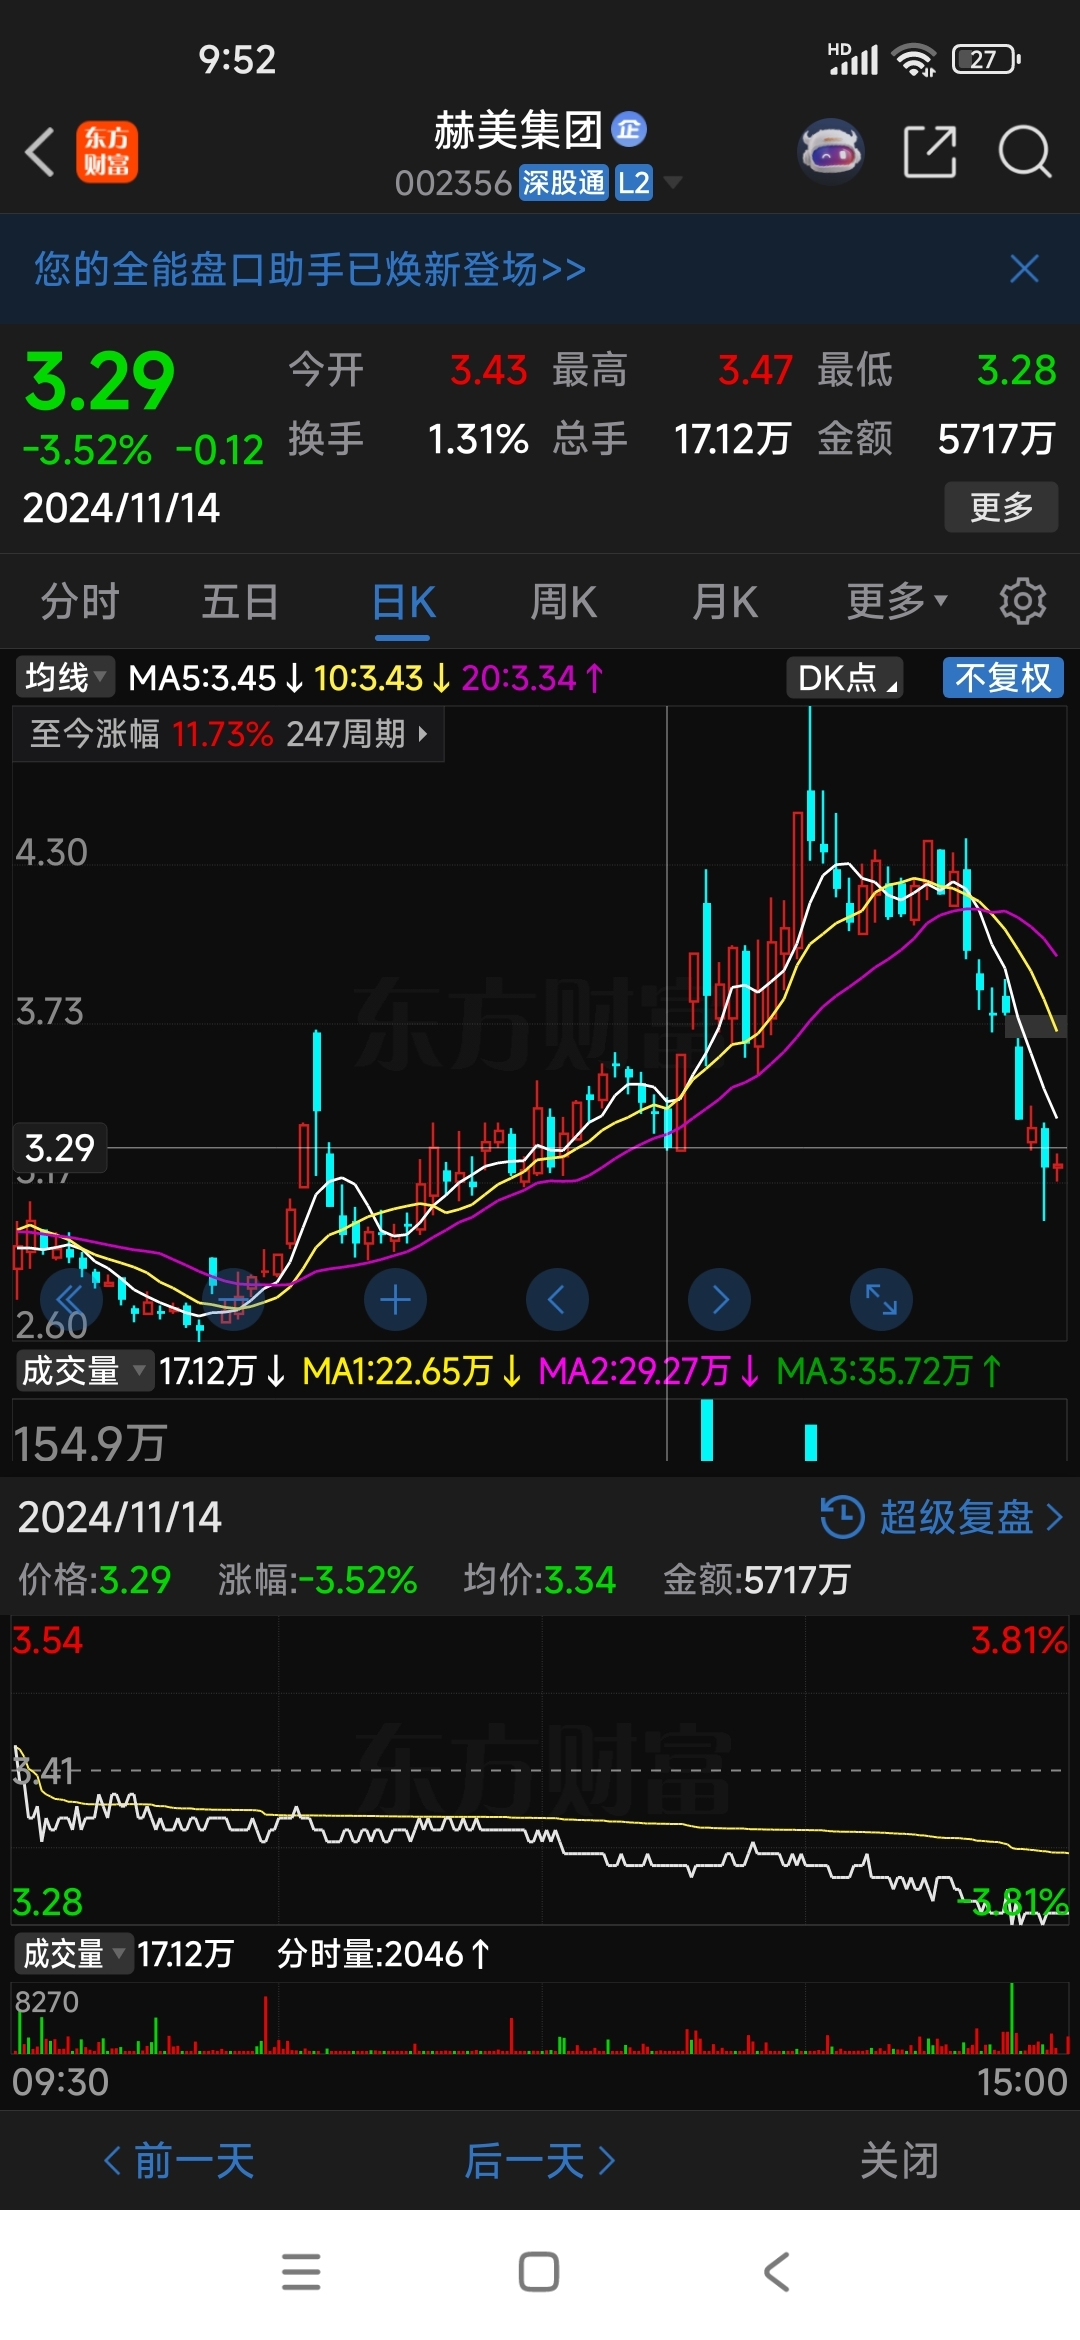Tap the blue 企 badge beside 赫美集团

(x=629, y=129)
